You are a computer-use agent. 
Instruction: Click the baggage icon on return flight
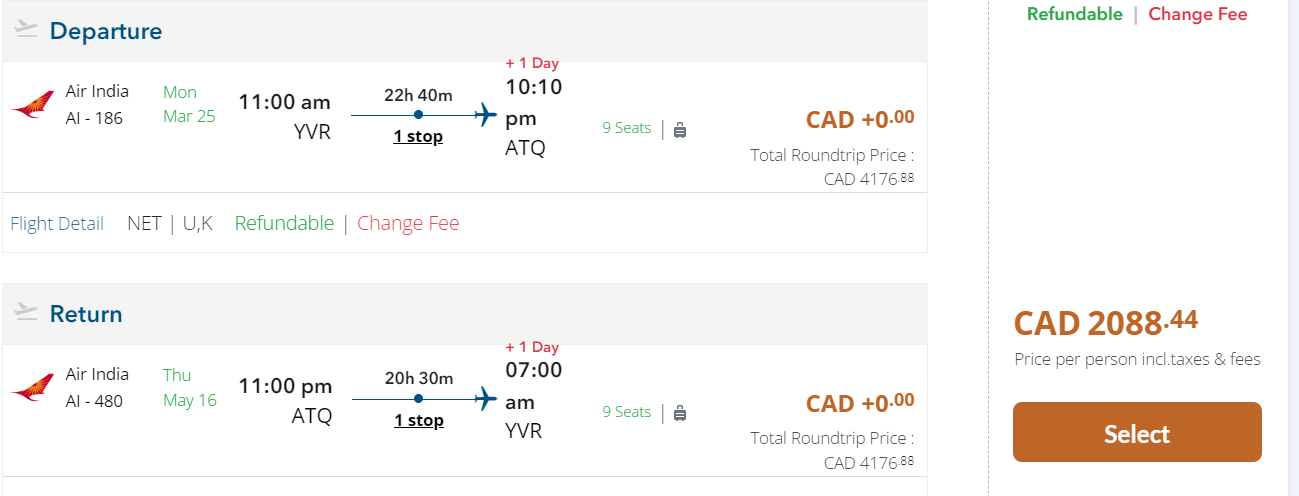pyautogui.click(x=680, y=412)
